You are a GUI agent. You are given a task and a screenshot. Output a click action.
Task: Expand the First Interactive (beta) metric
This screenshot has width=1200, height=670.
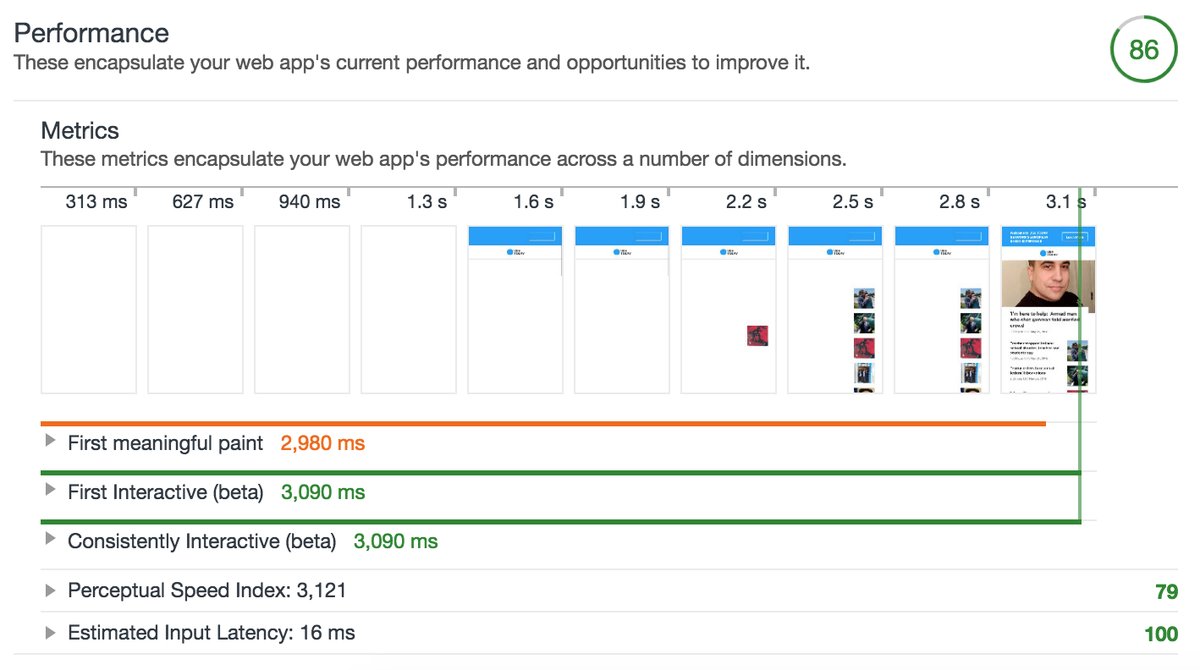tap(51, 491)
